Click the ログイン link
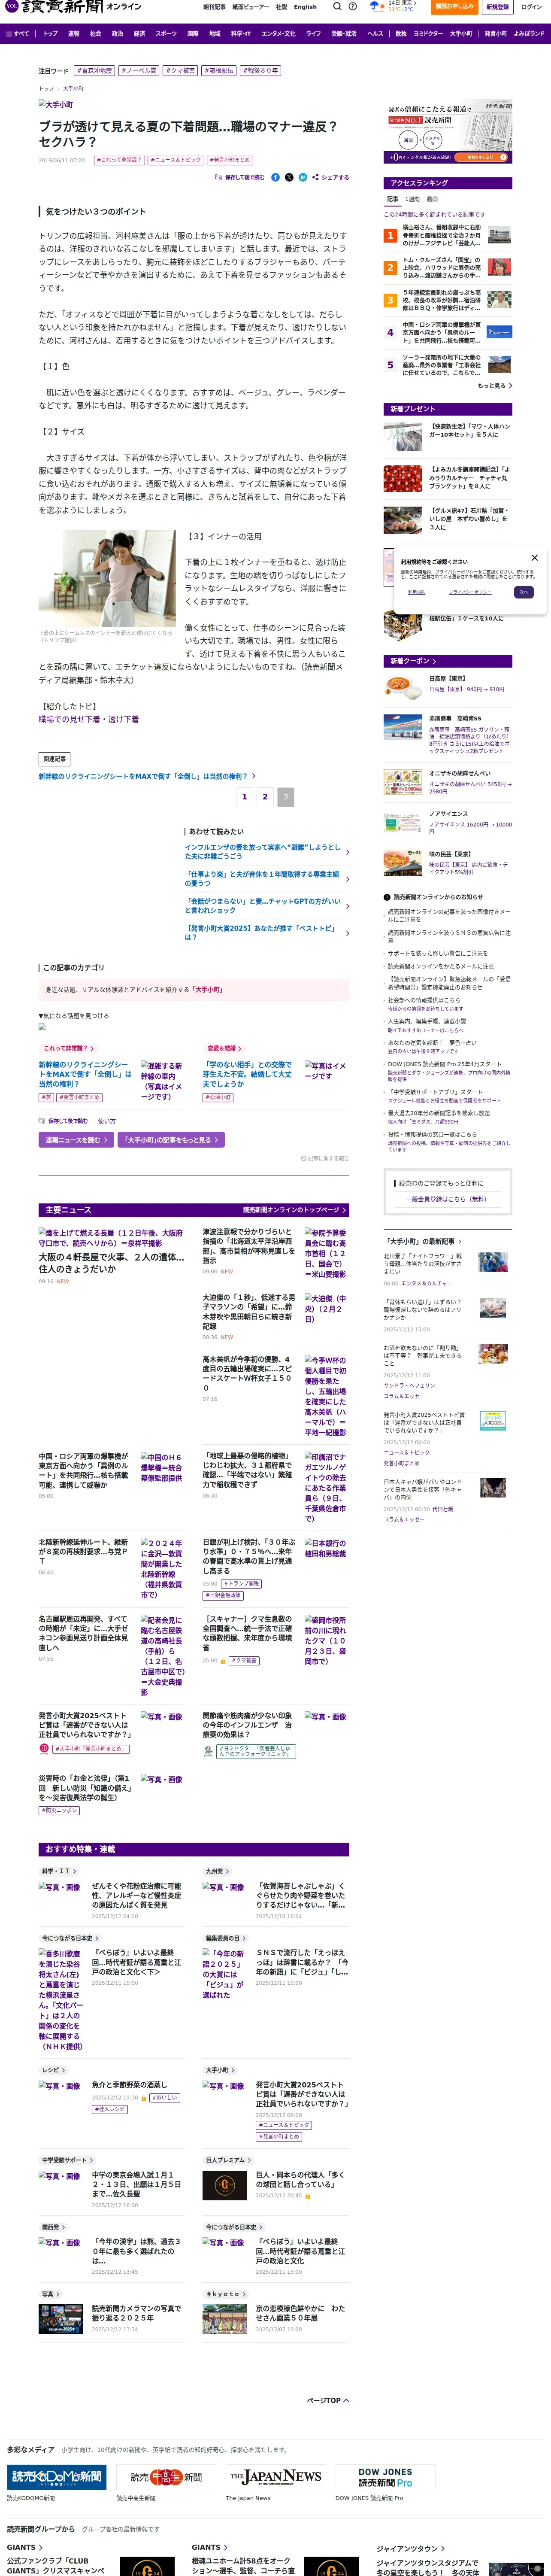The image size is (551, 2576). point(531,7)
